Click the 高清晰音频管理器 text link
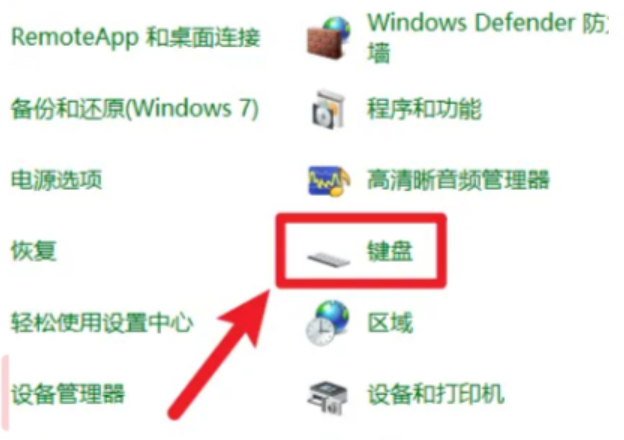This screenshot has width=624, height=440. (x=458, y=180)
